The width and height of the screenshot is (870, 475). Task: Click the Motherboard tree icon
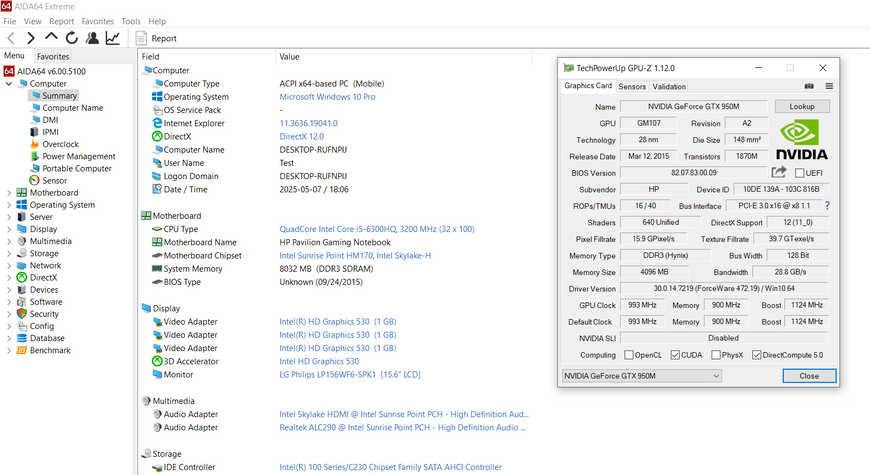tap(22, 193)
